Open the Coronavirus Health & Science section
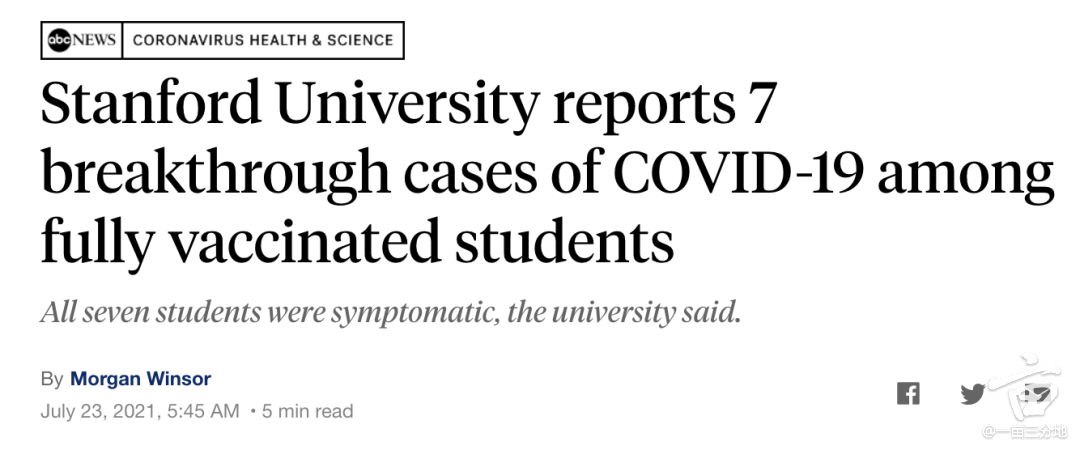Image resolution: width=1080 pixels, height=450 pixels. coord(262,40)
